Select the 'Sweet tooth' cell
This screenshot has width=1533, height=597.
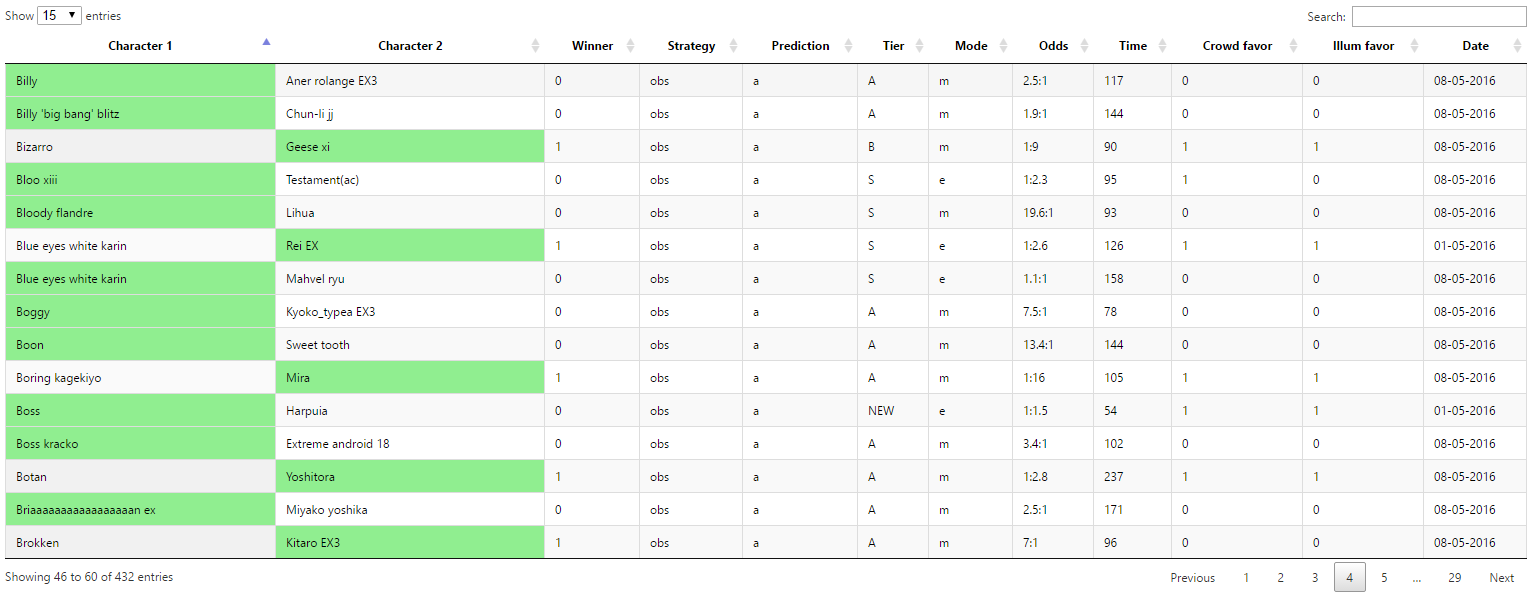[x=410, y=345]
